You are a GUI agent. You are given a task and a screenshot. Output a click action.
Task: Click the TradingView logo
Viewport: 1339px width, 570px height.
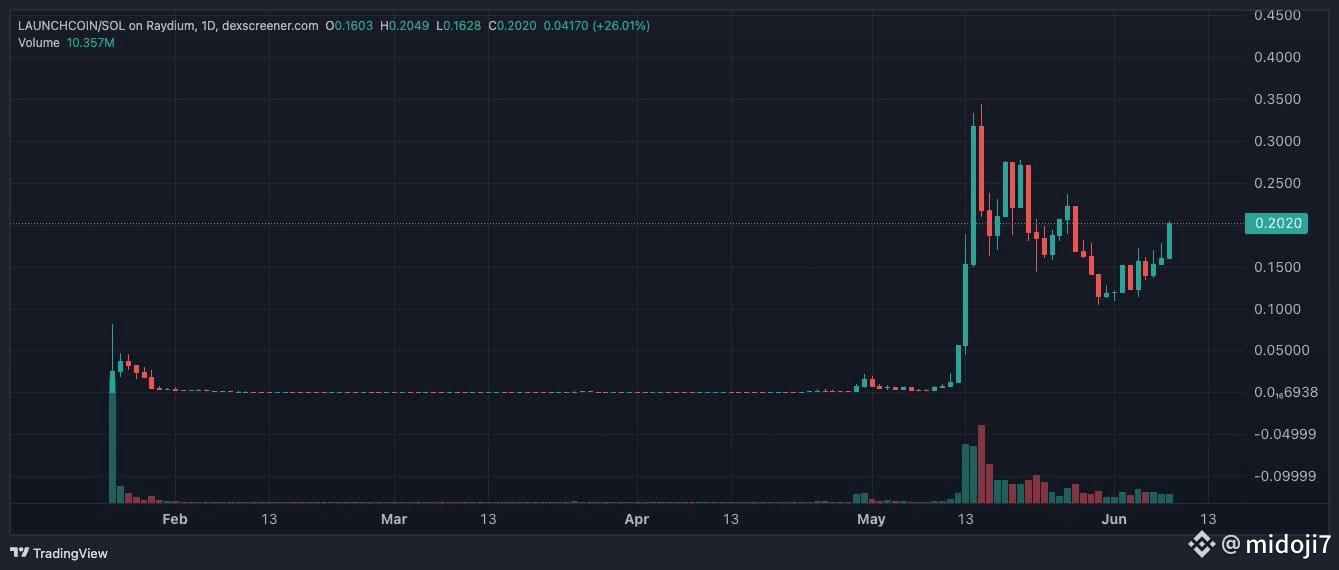58,553
